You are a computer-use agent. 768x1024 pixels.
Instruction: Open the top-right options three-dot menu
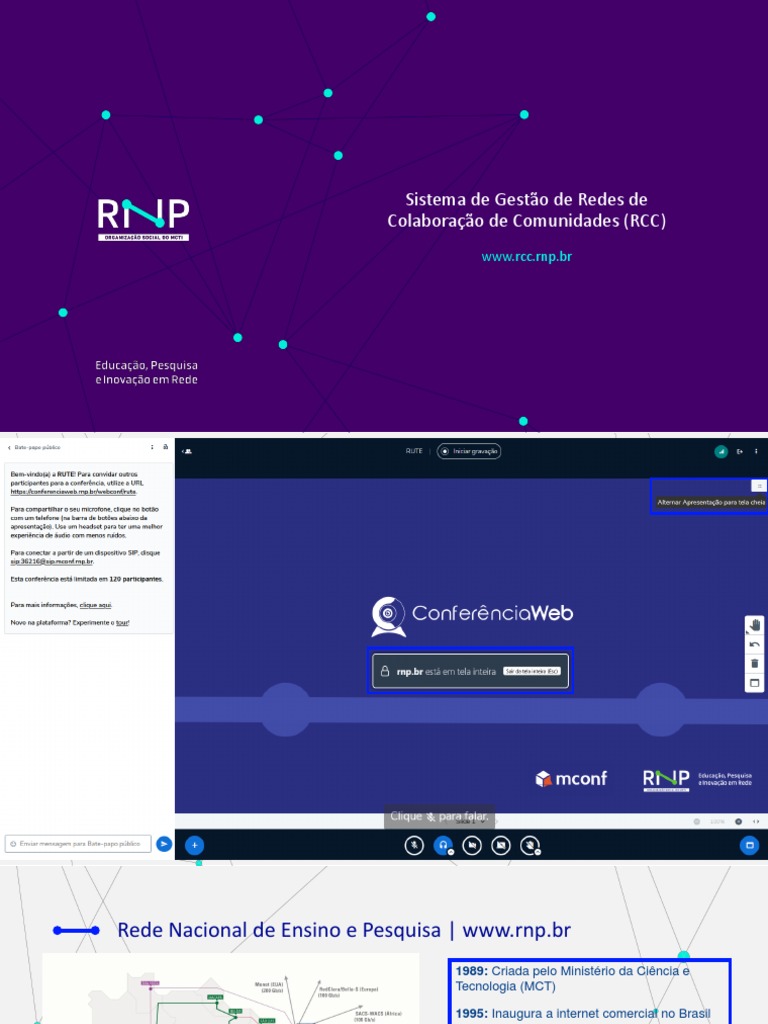756,451
